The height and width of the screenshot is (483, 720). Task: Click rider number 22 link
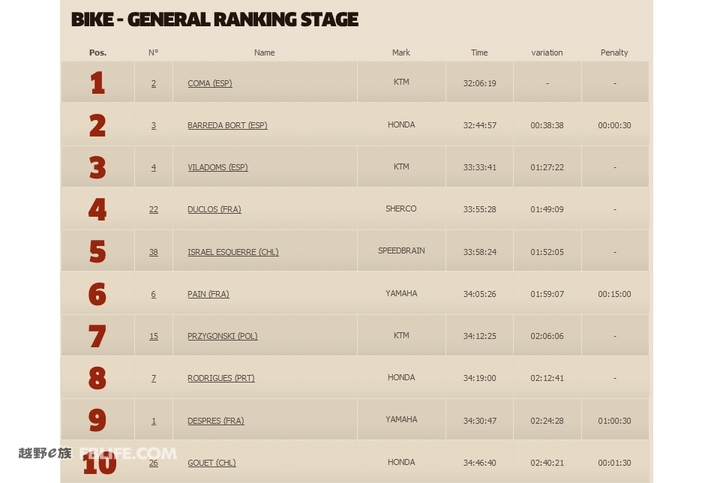(153, 209)
